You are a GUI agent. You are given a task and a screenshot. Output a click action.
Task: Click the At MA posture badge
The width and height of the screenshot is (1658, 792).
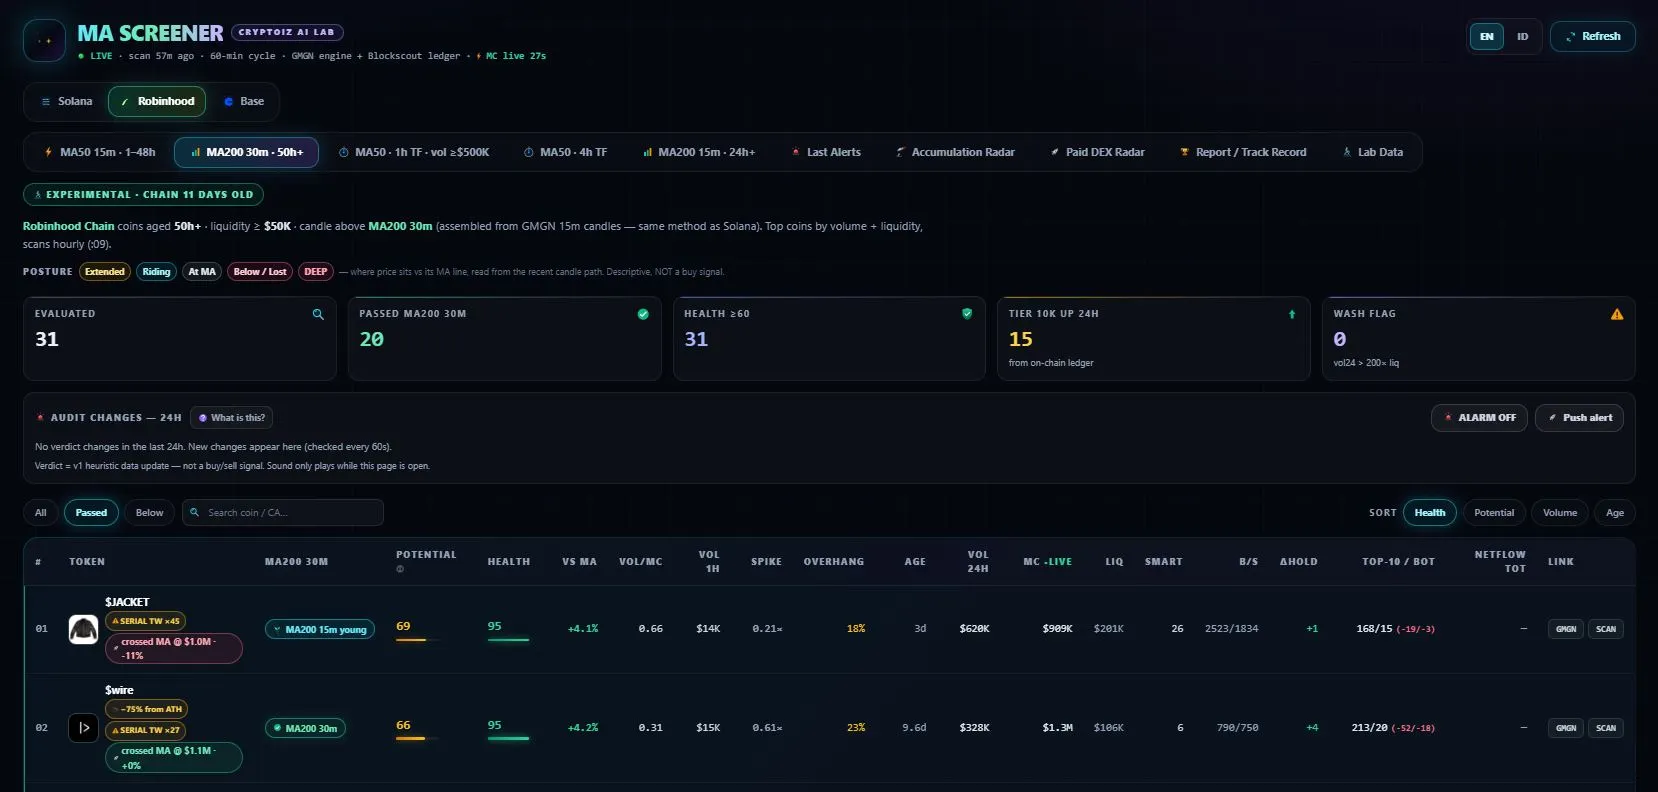coord(202,272)
